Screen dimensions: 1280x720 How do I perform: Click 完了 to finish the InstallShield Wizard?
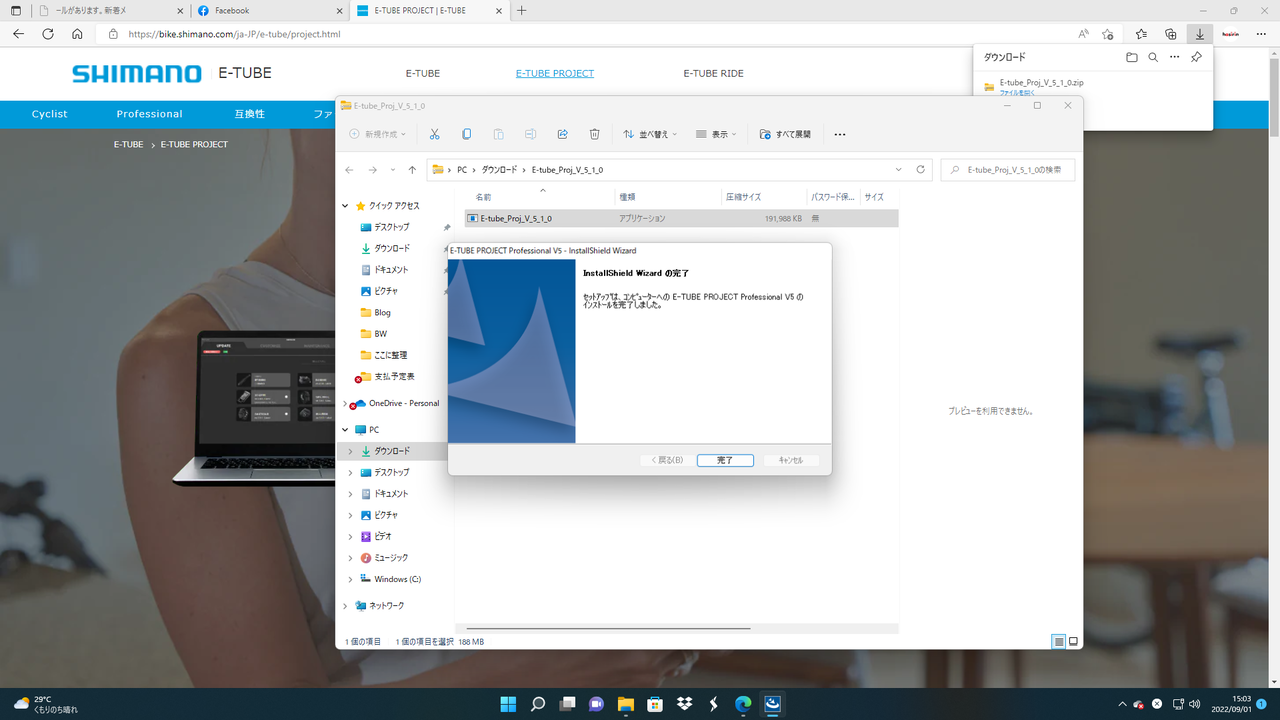click(725, 460)
